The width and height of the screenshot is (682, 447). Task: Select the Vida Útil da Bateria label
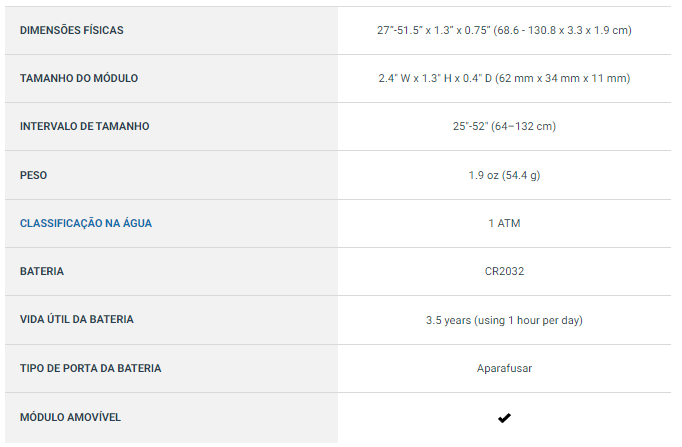coord(77,319)
